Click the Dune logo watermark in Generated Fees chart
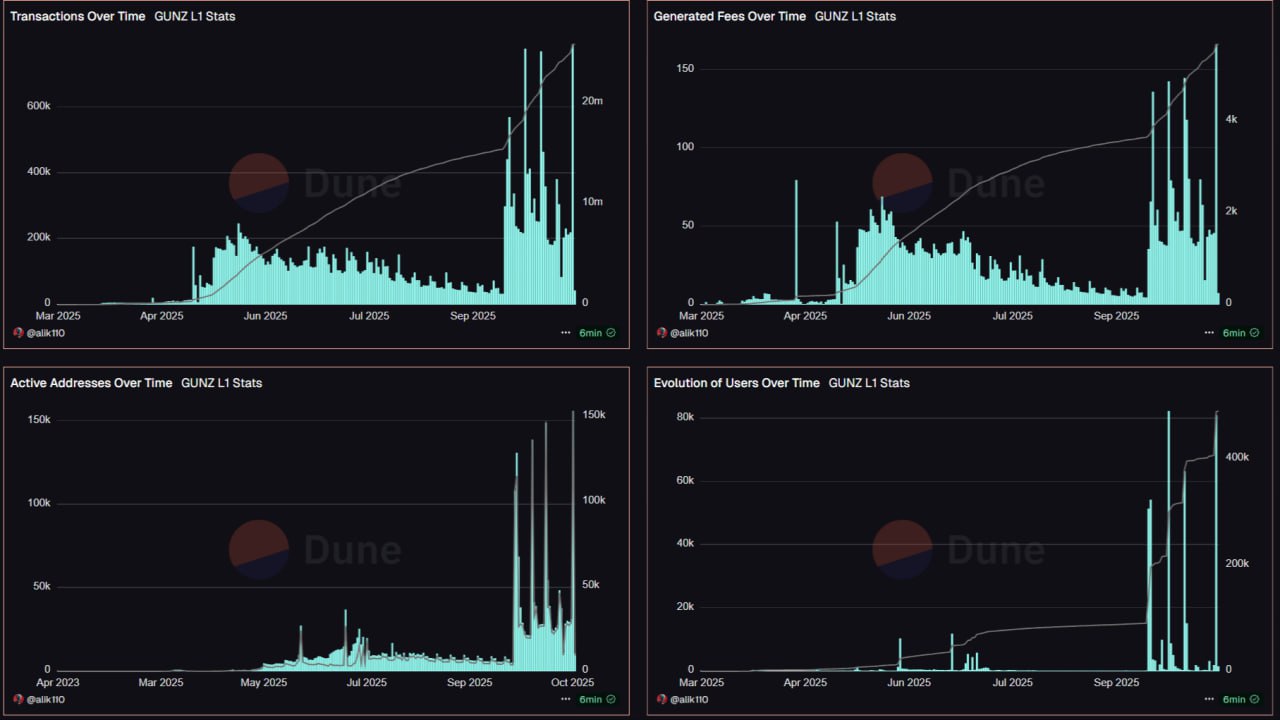This screenshot has height=720, width=1280. (x=902, y=183)
